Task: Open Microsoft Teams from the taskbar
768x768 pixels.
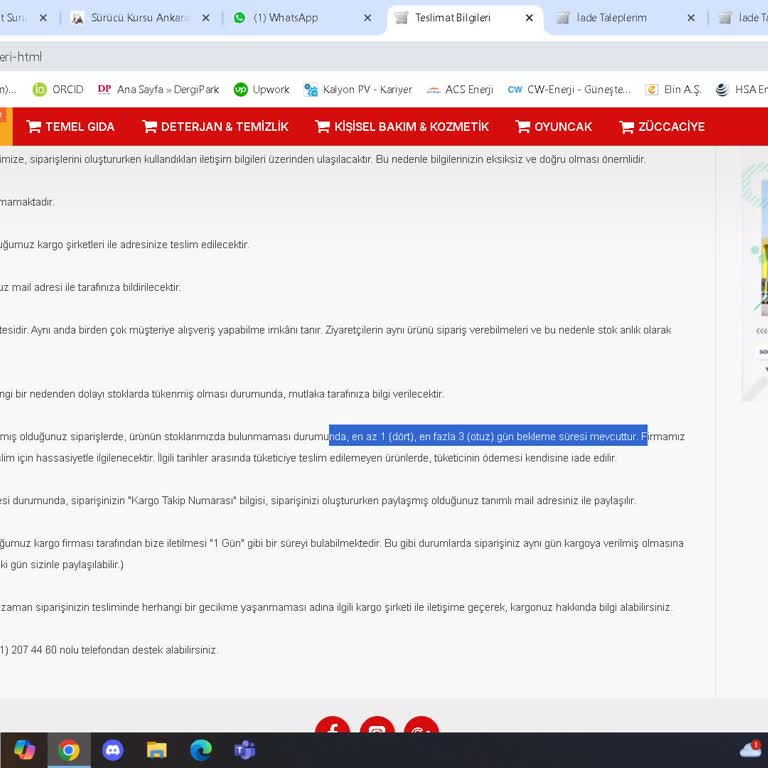Action: tap(245, 750)
